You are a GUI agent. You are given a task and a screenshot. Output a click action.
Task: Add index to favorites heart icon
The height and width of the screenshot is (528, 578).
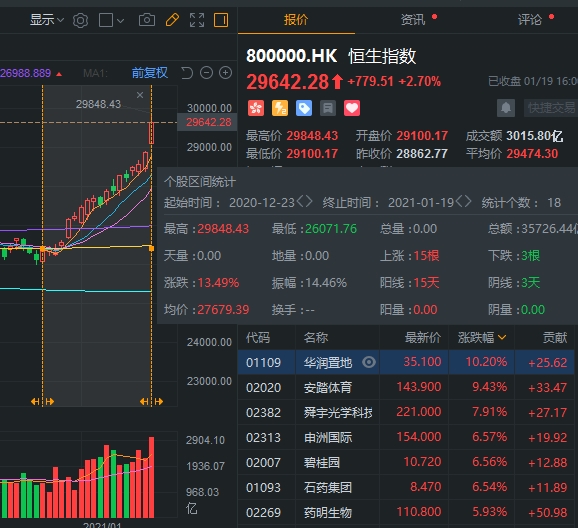[x=352, y=108]
